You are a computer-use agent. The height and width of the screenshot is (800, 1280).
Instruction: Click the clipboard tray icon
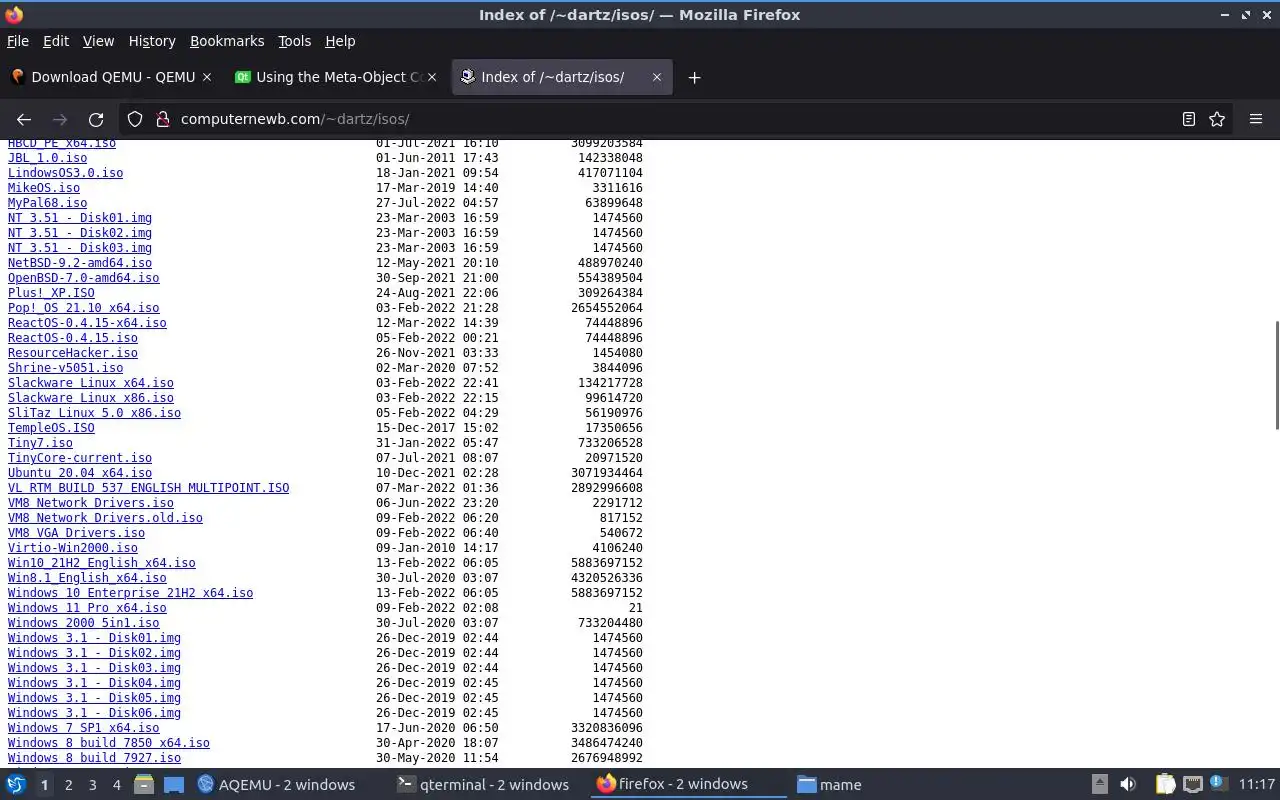[1165, 785]
